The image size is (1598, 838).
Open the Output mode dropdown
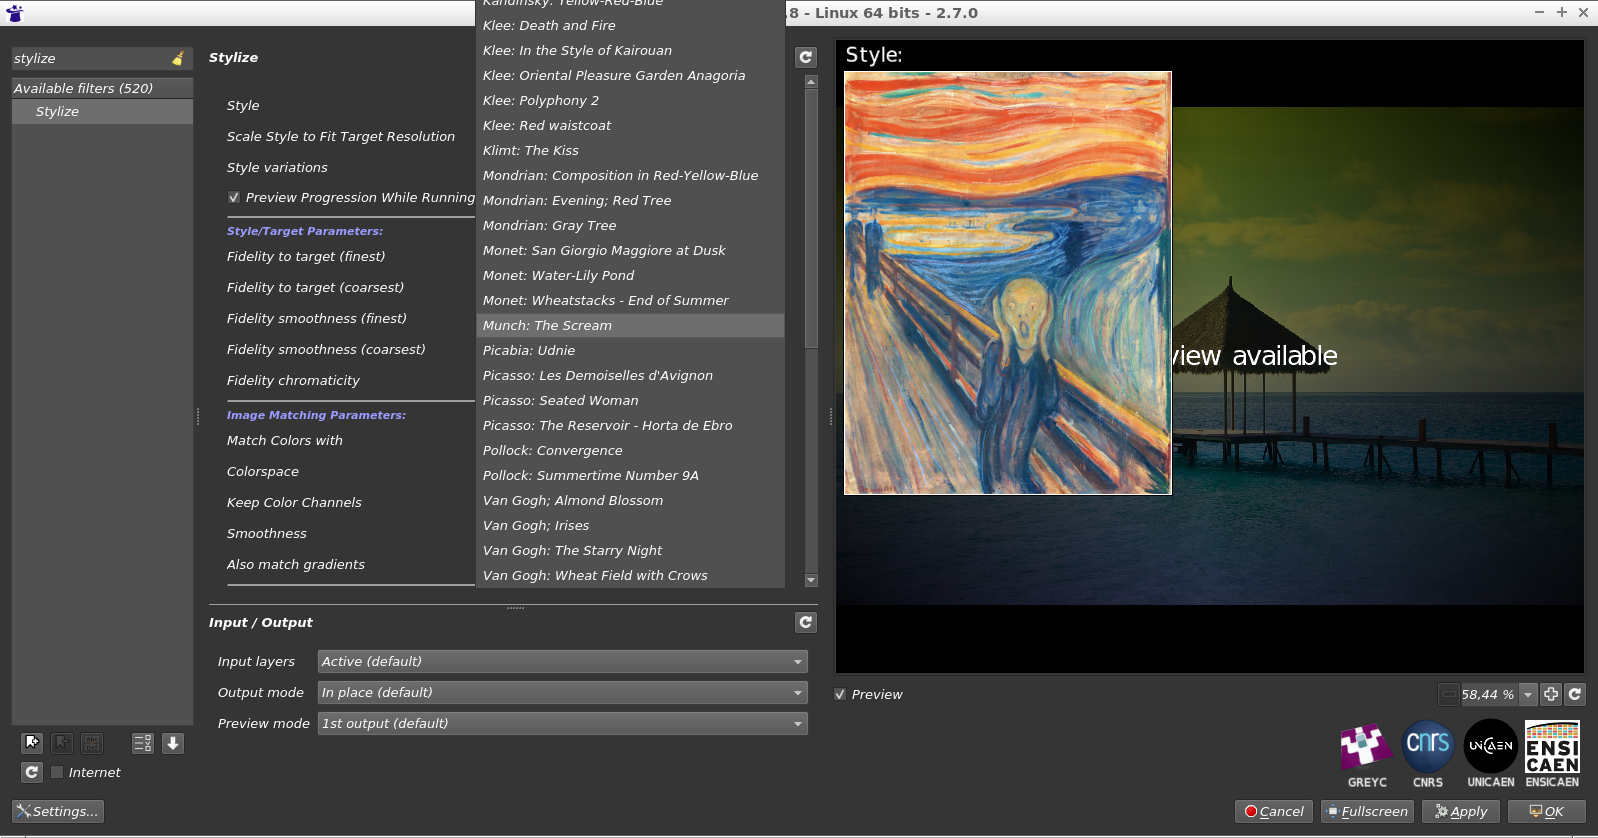pyautogui.click(x=562, y=692)
